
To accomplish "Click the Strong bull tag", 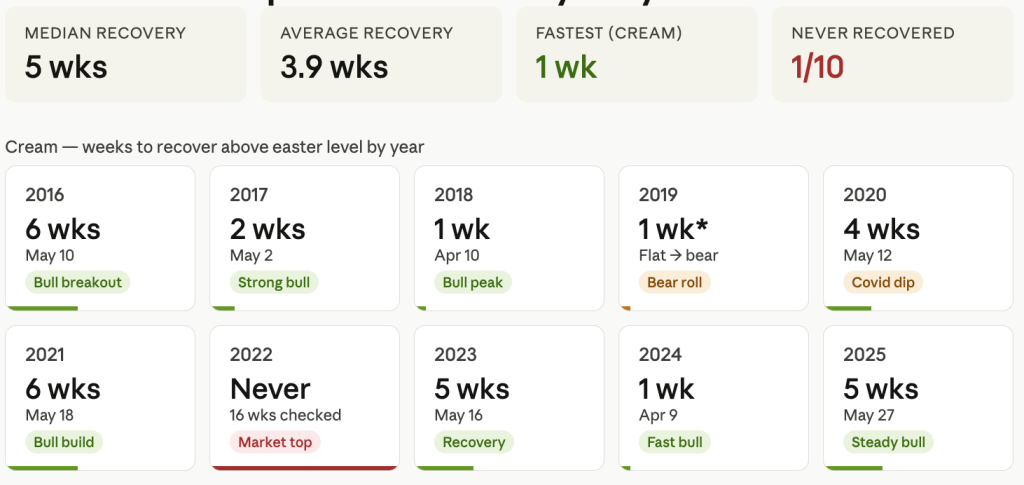I will click(274, 283).
